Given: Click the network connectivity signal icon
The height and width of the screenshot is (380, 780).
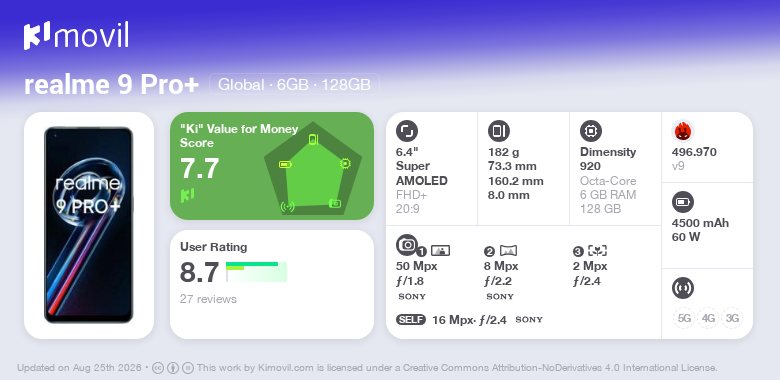Looking at the screenshot, I should coord(683,288).
